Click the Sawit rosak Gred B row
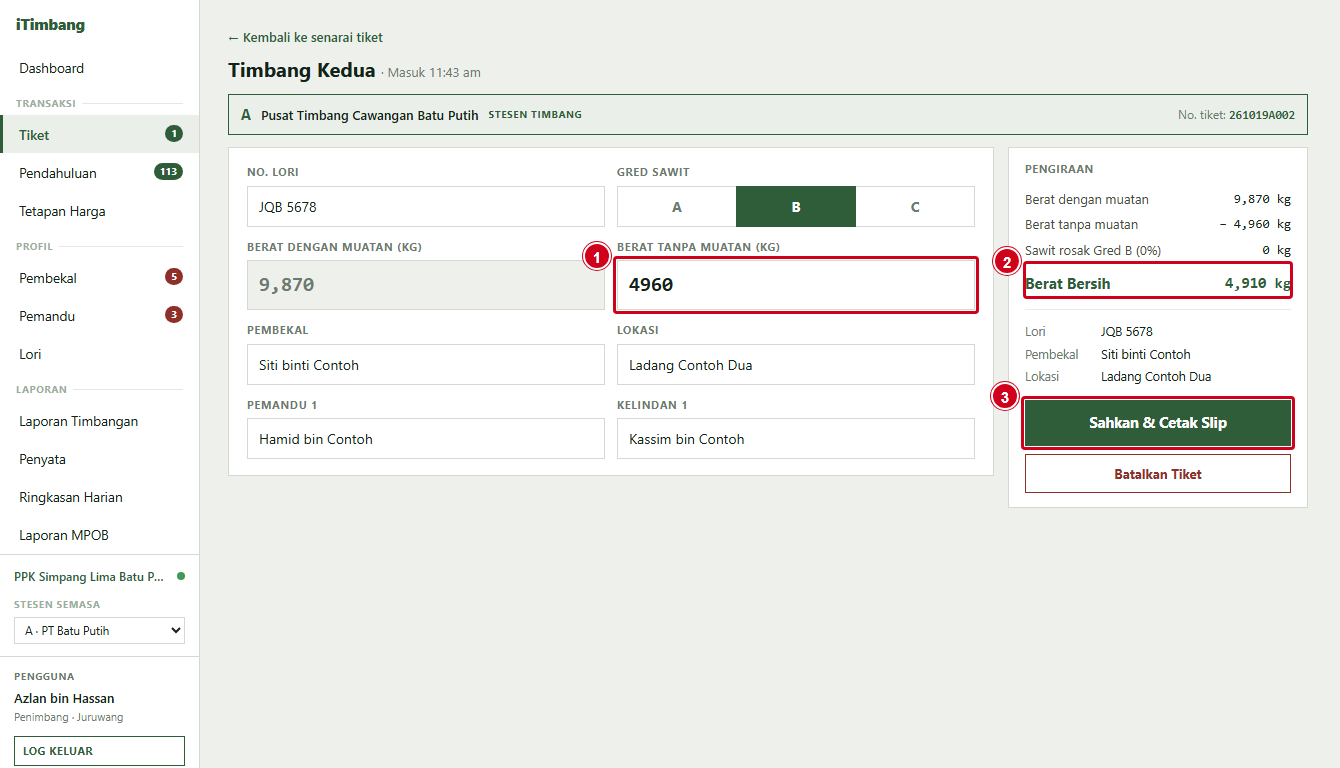1340x768 pixels. (1158, 250)
